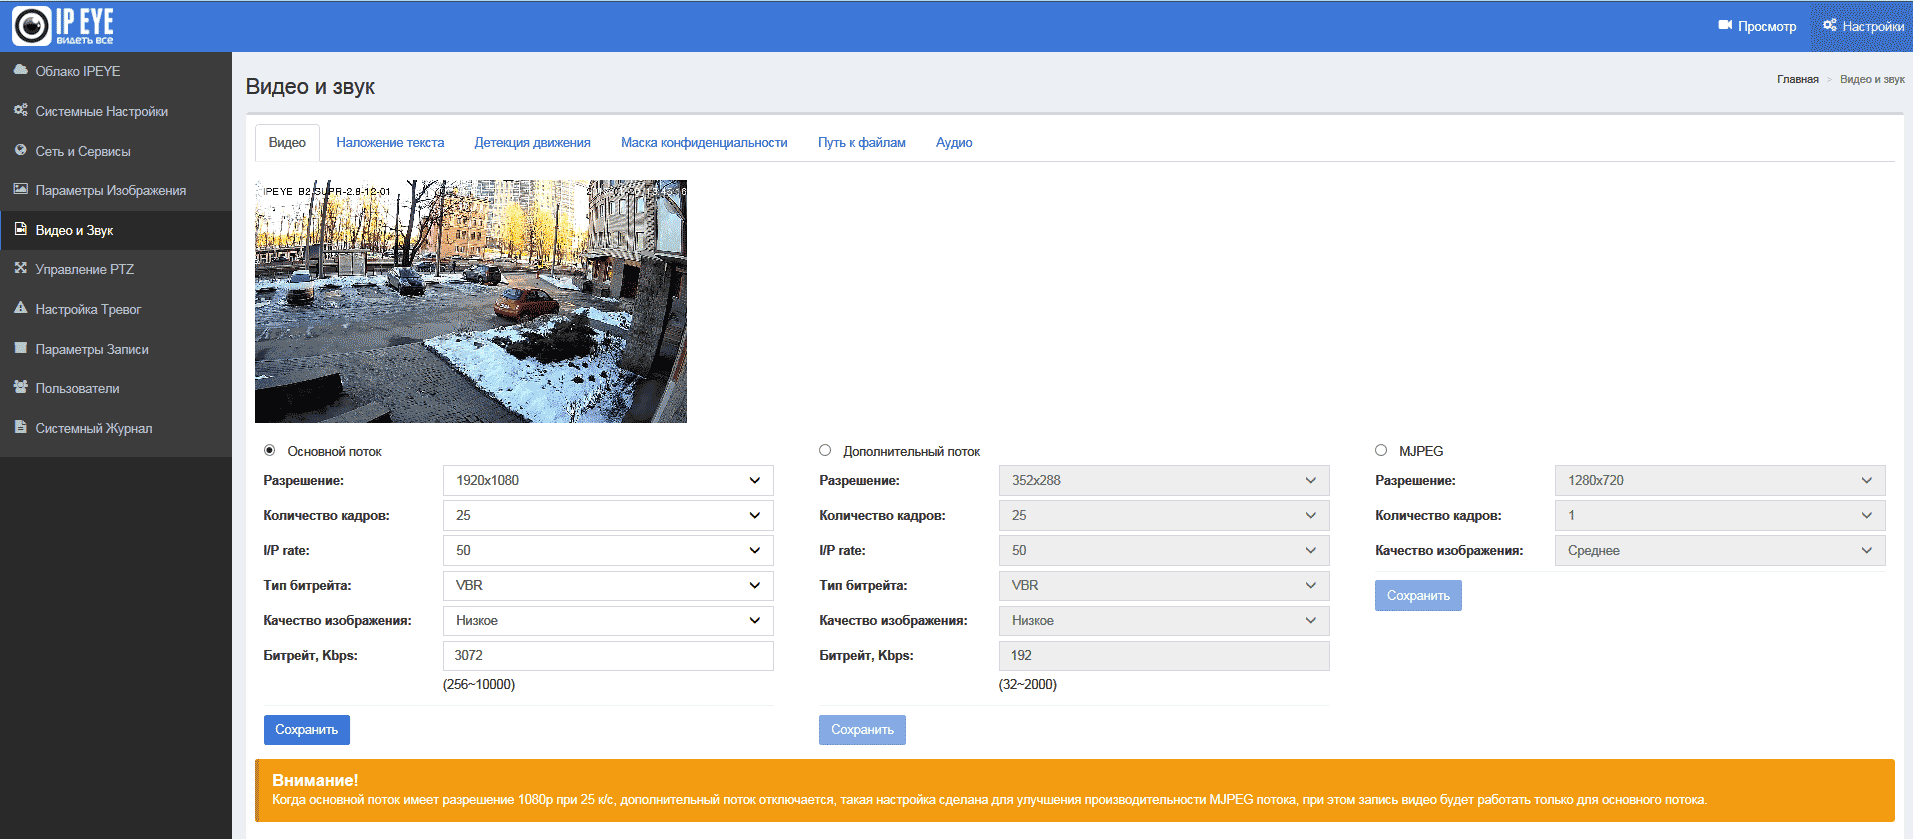
Task: Click Сохранить under MJPEG settings
Action: 1418,596
